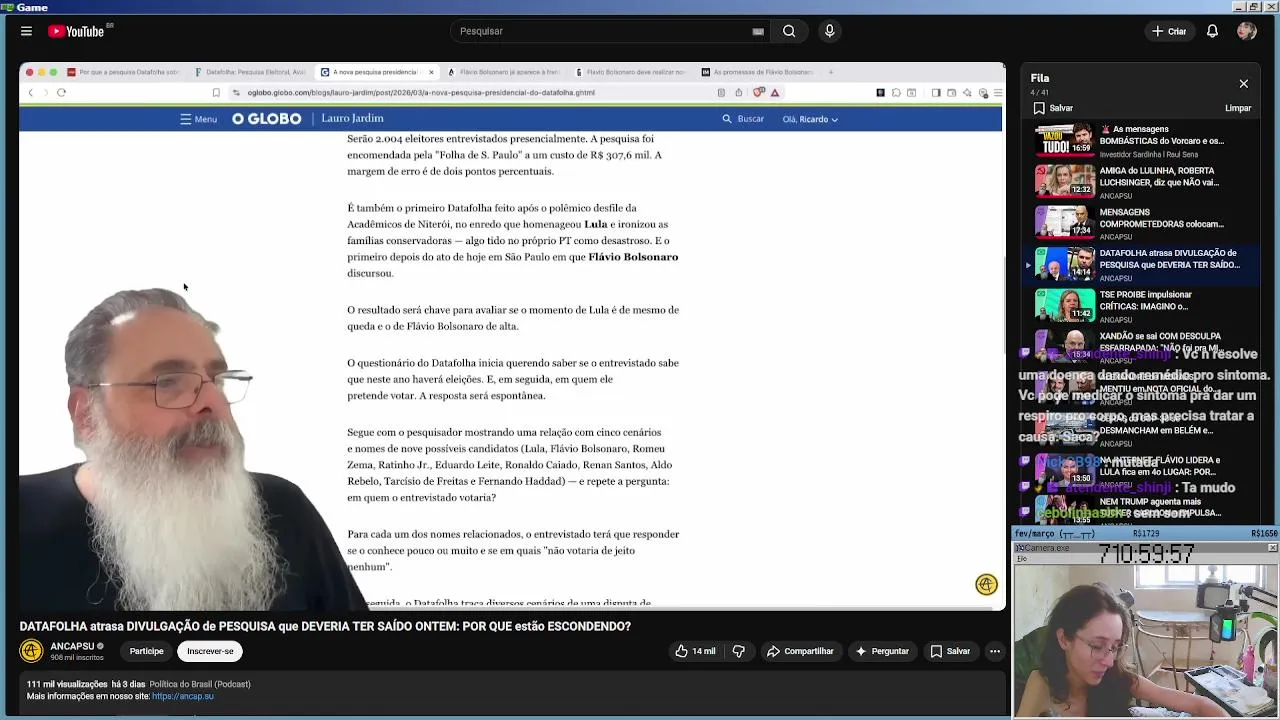Image resolution: width=1280 pixels, height=720 pixels.
Task: Clear the queue with Limpar
Action: coord(1238,108)
